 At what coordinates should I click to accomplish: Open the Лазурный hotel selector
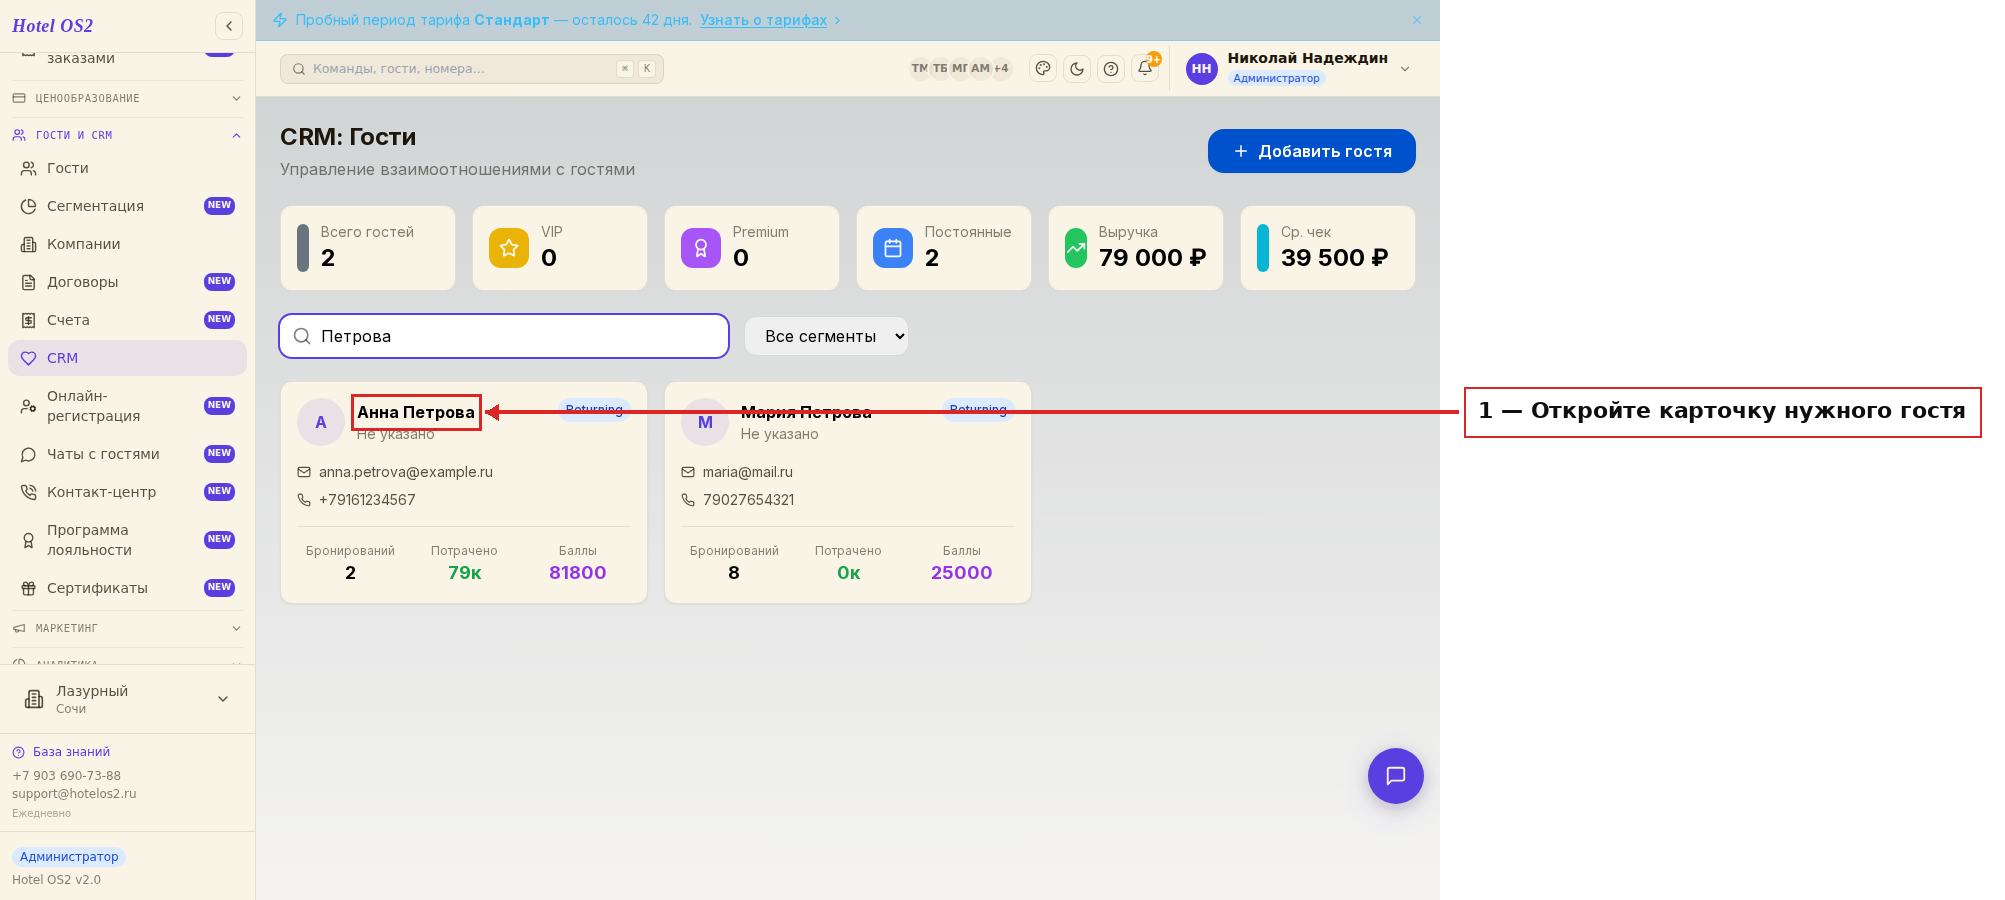127,699
